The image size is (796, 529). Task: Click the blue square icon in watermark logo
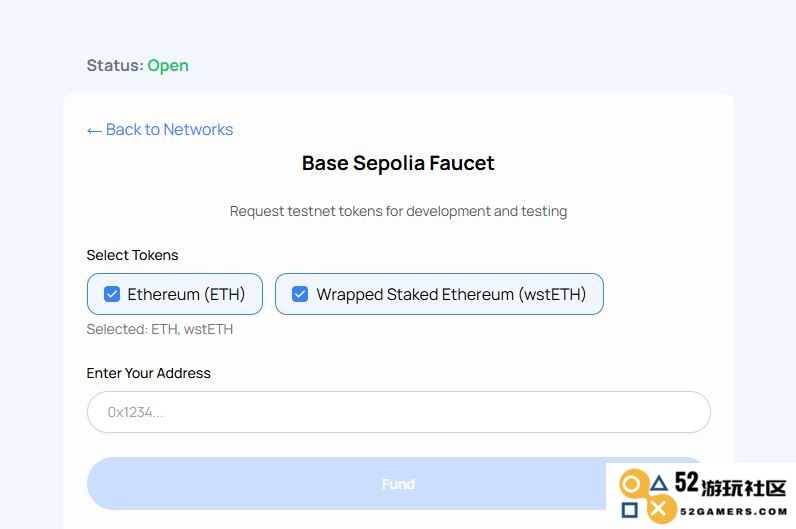630,510
